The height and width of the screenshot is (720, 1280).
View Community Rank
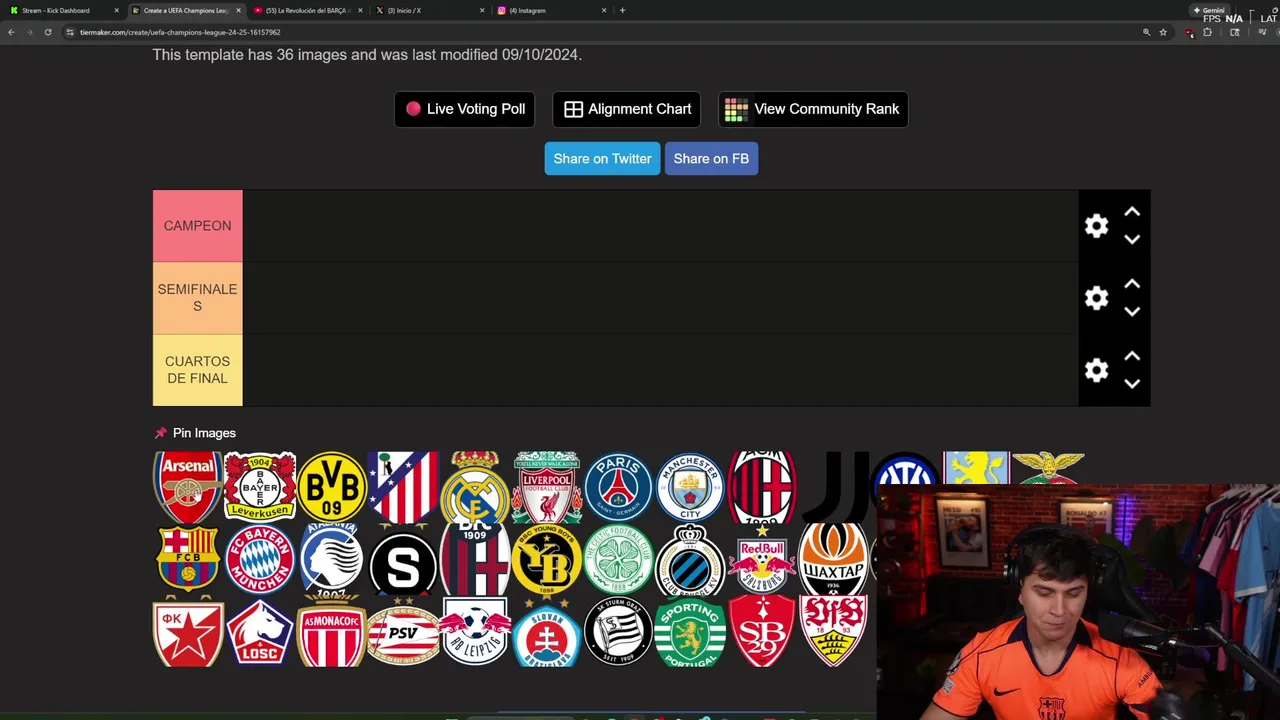(813, 109)
